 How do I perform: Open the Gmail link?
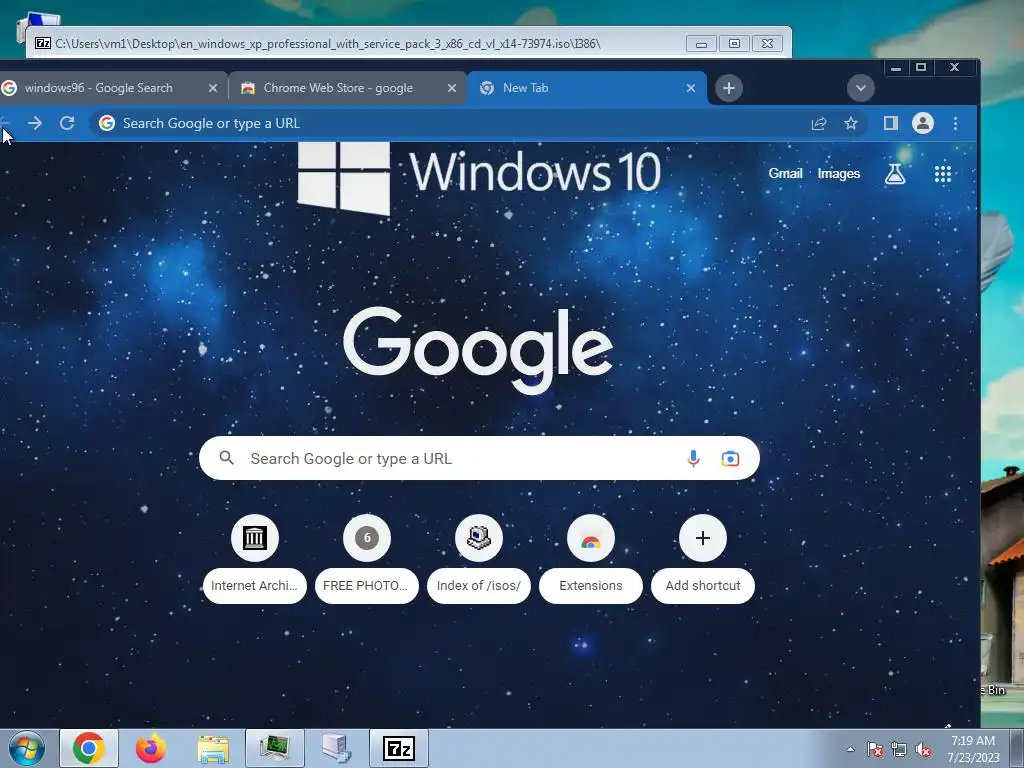click(785, 174)
